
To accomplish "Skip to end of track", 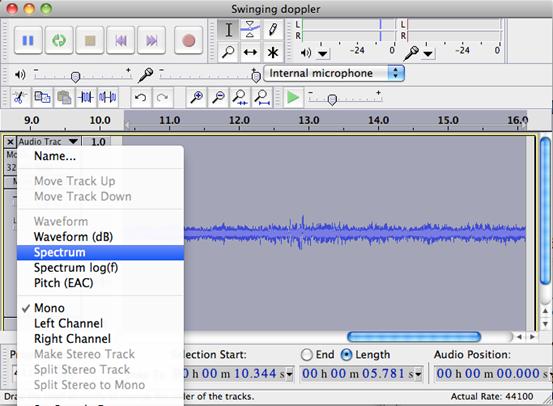I will coord(152,40).
